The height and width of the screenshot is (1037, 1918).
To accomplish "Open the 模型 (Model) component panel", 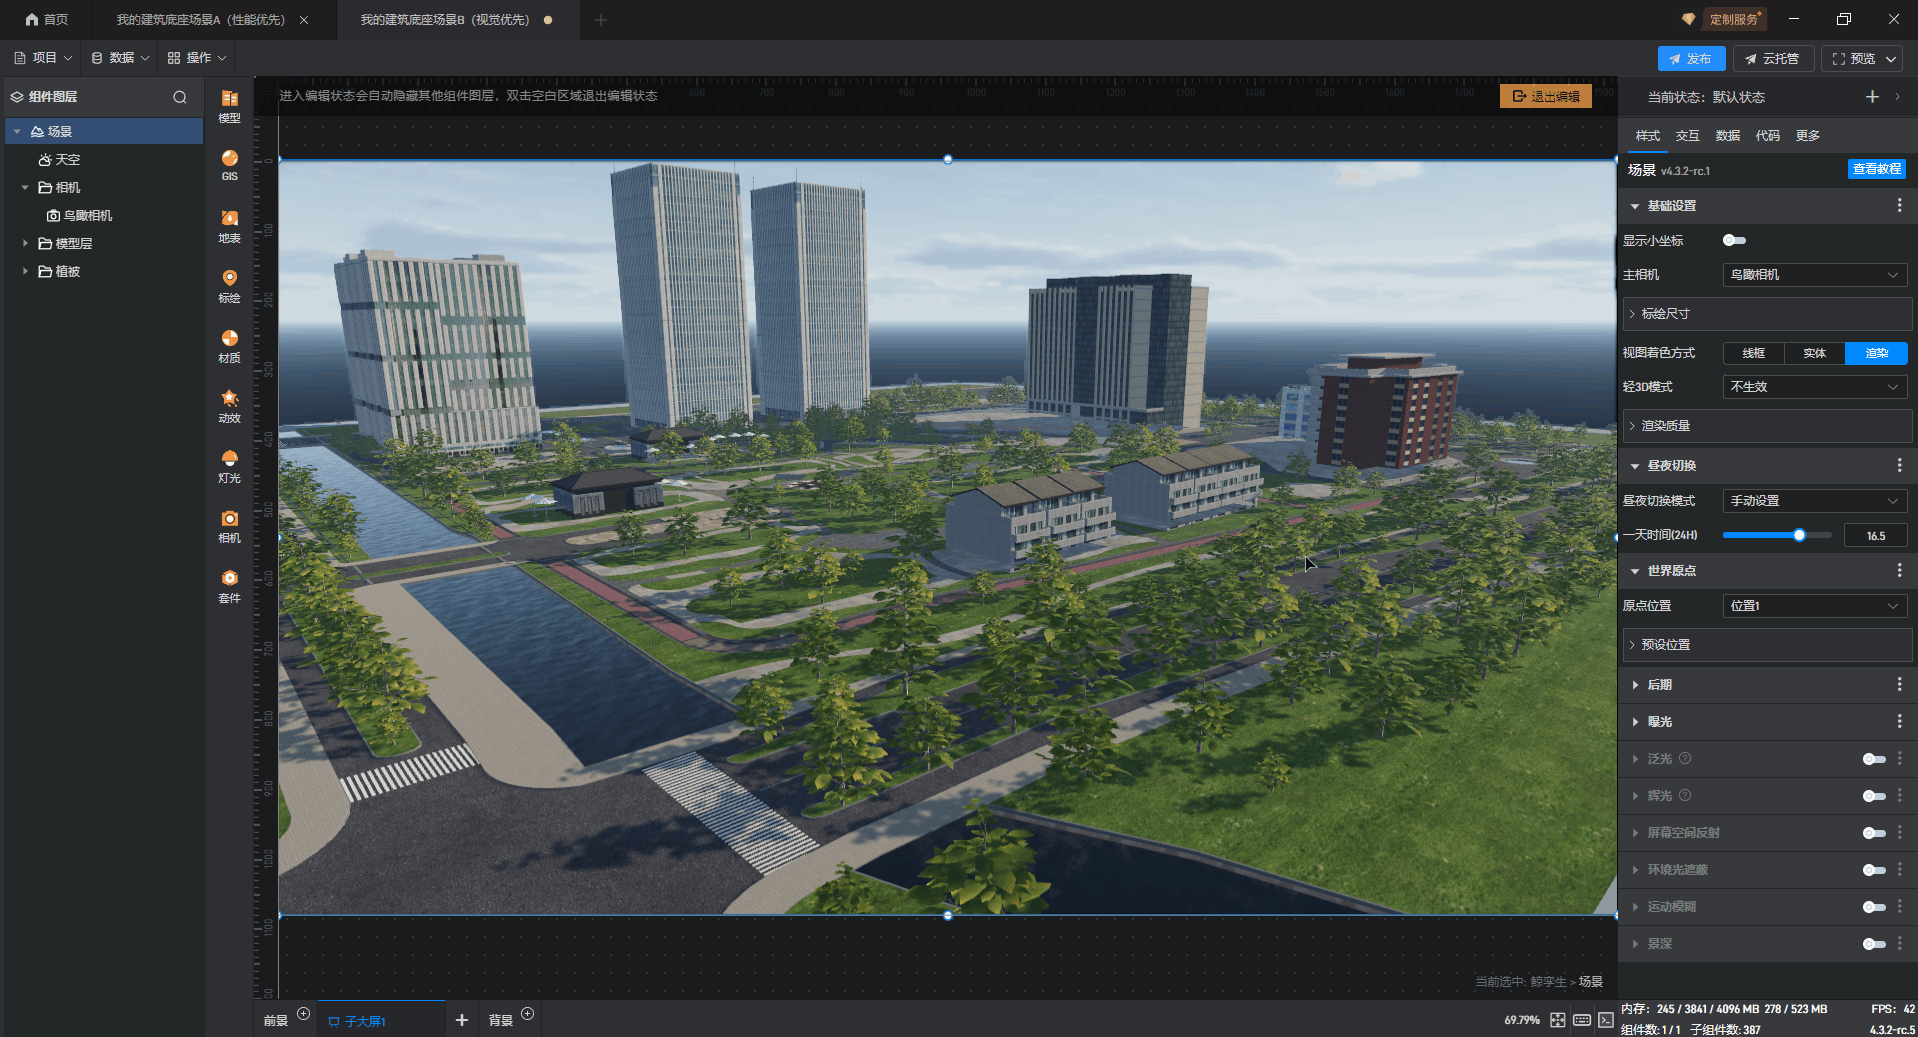I will click(x=229, y=104).
